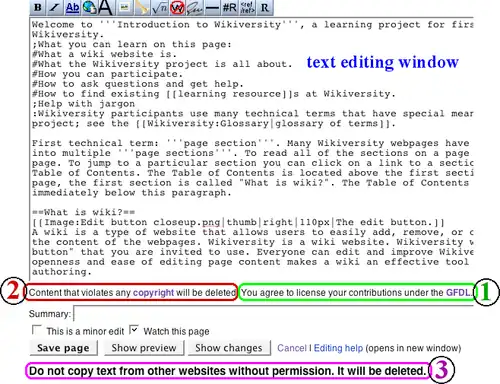The height and width of the screenshot is (384, 500).
Task: Apply bold text formatting
Action: point(38,7)
